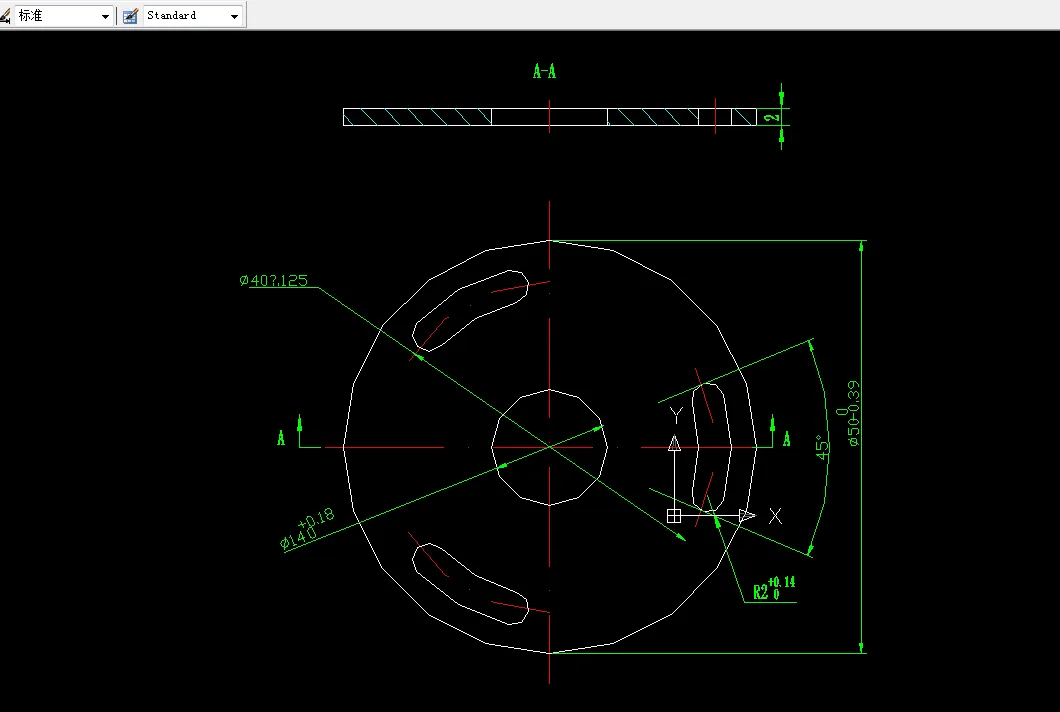This screenshot has height=712, width=1060.
Task: Select the left hatched region in section view
Action: pyautogui.click(x=417, y=117)
